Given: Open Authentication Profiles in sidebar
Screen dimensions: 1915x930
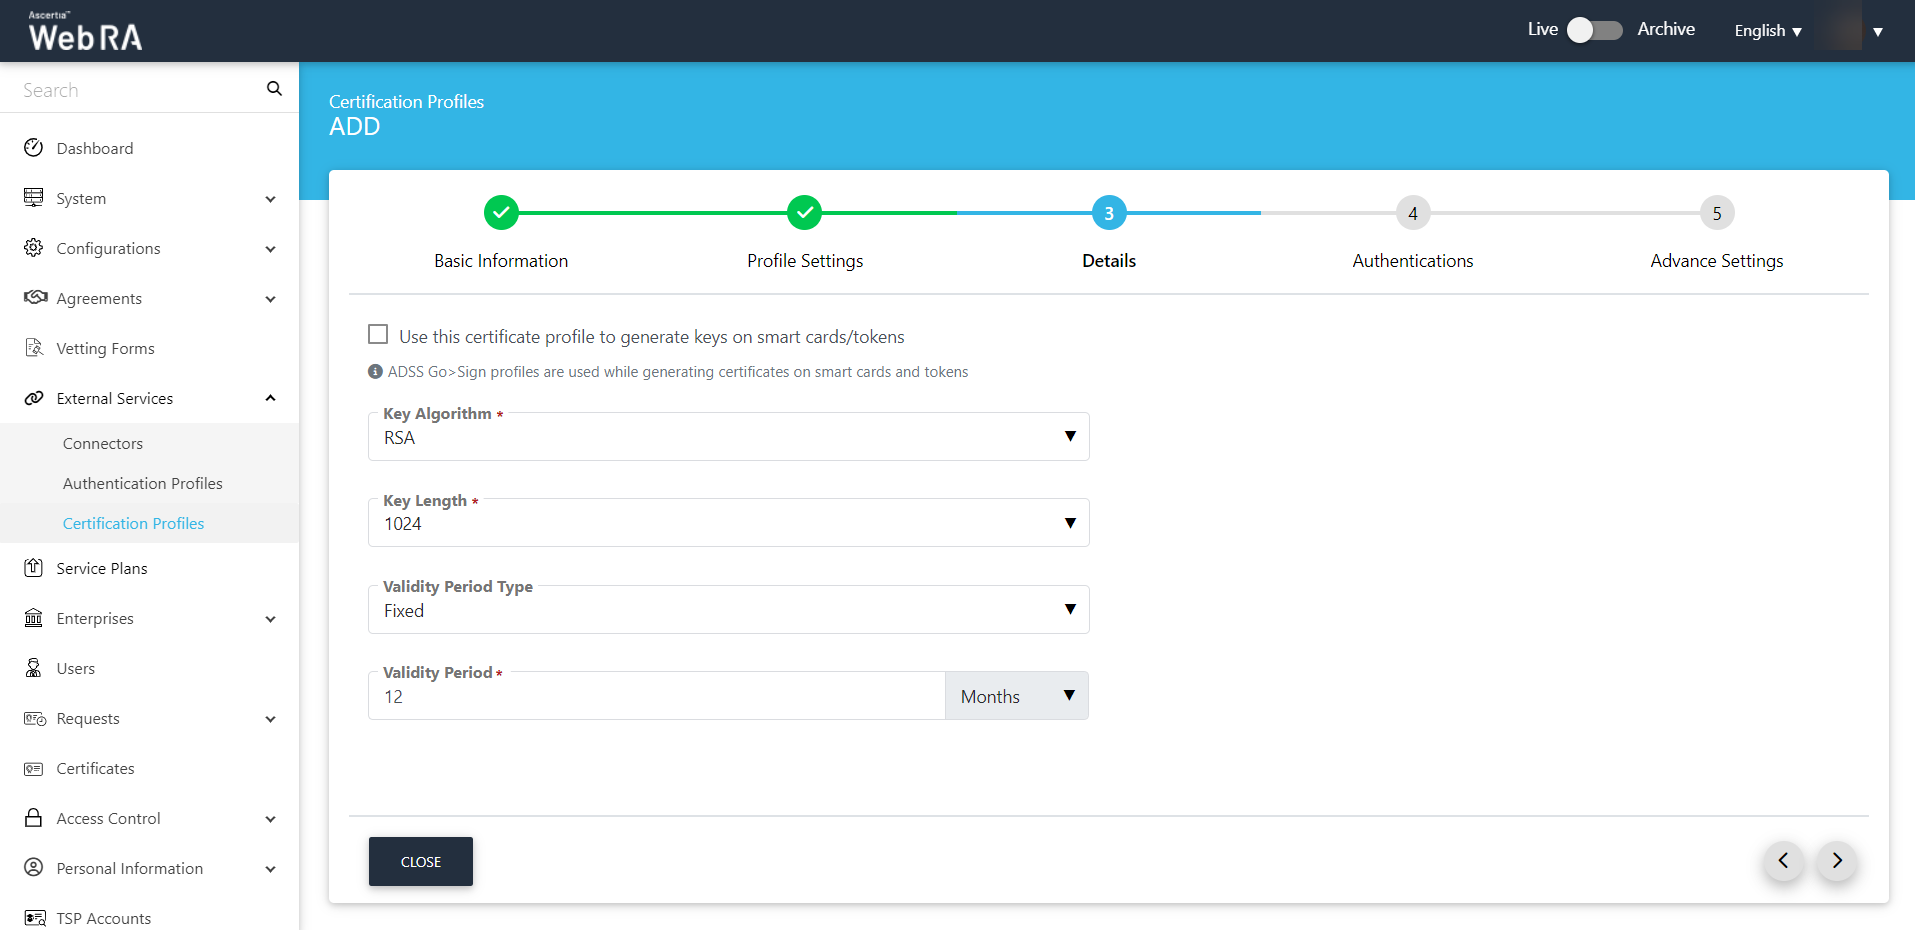Looking at the screenshot, I should [x=143, y=483].
